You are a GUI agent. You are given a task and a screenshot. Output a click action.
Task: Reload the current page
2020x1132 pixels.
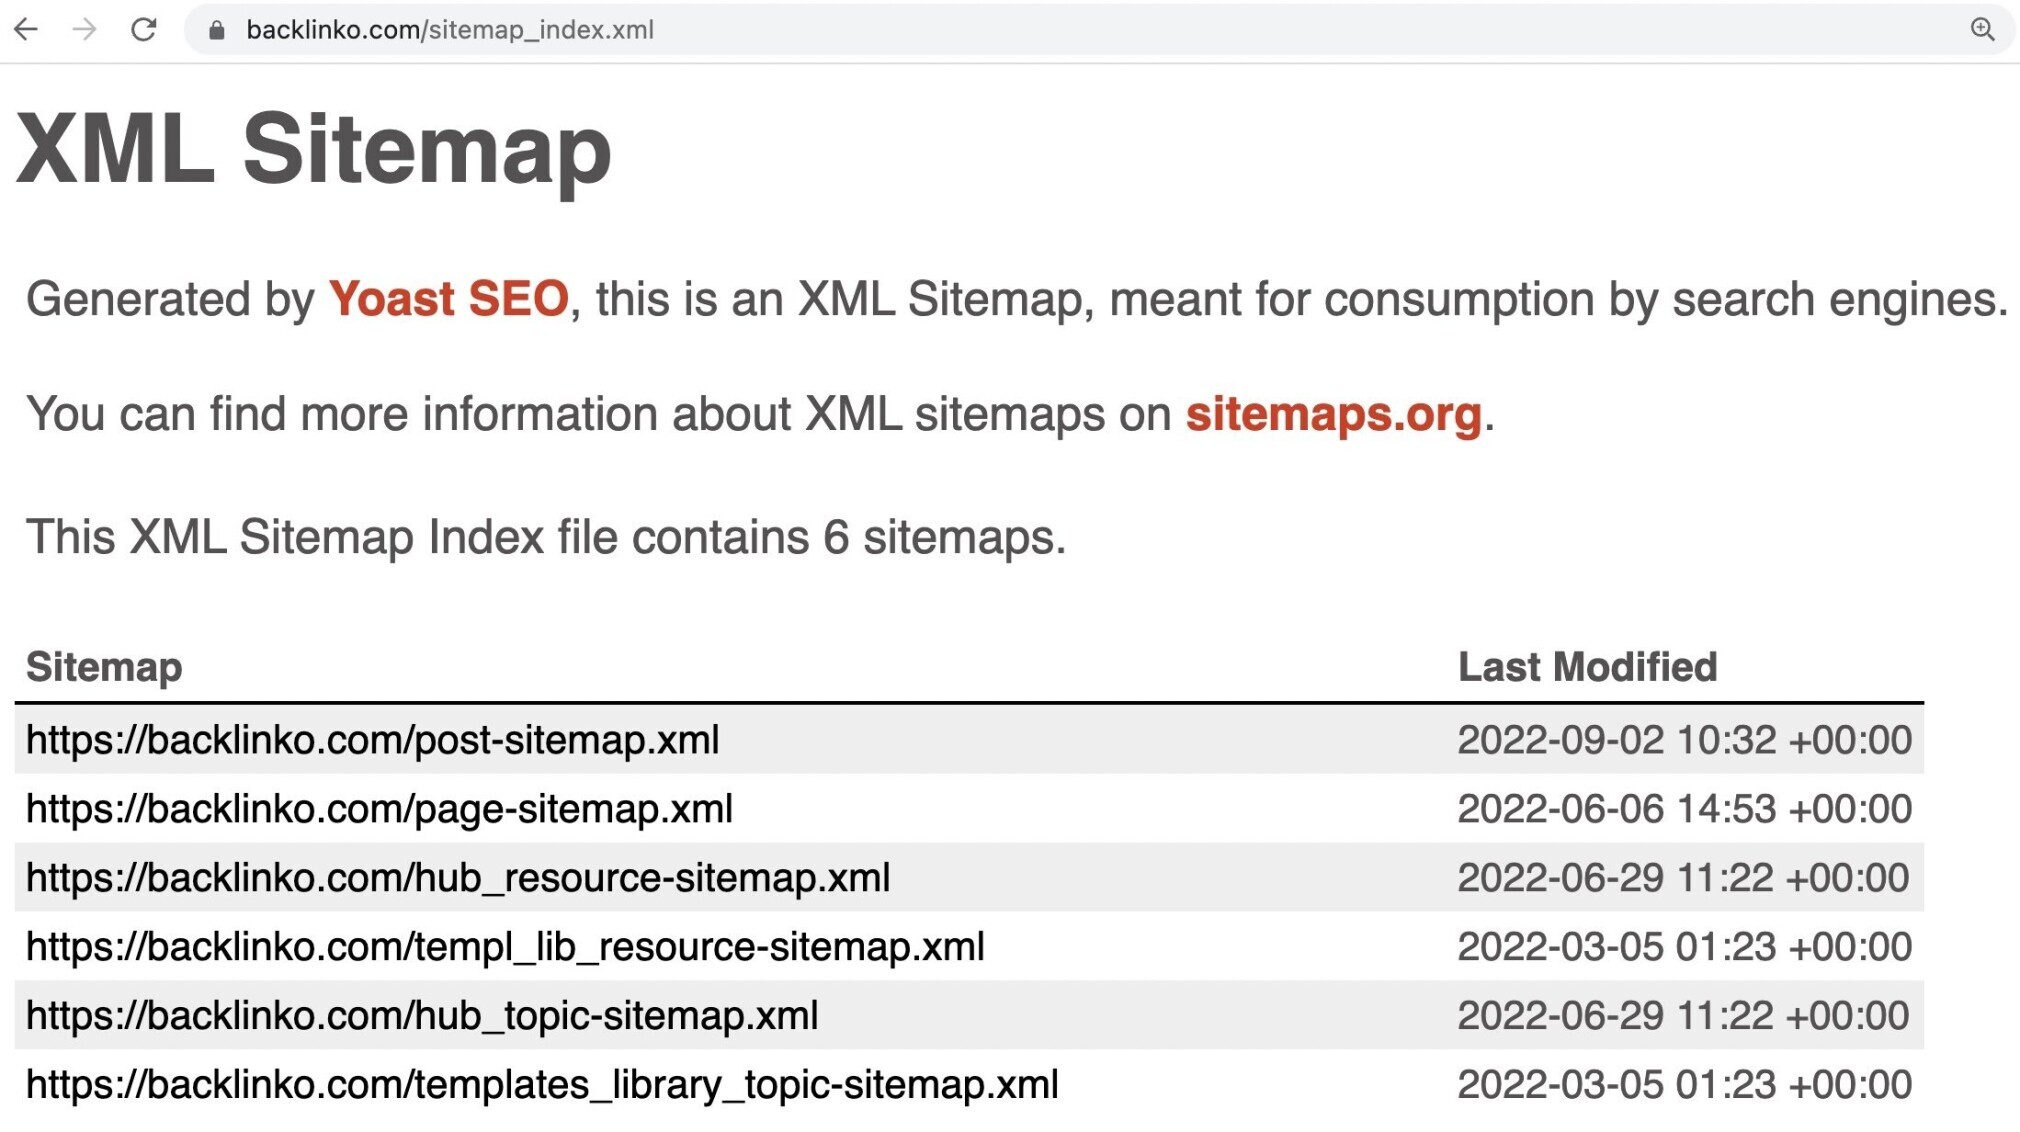click(143, 29)
